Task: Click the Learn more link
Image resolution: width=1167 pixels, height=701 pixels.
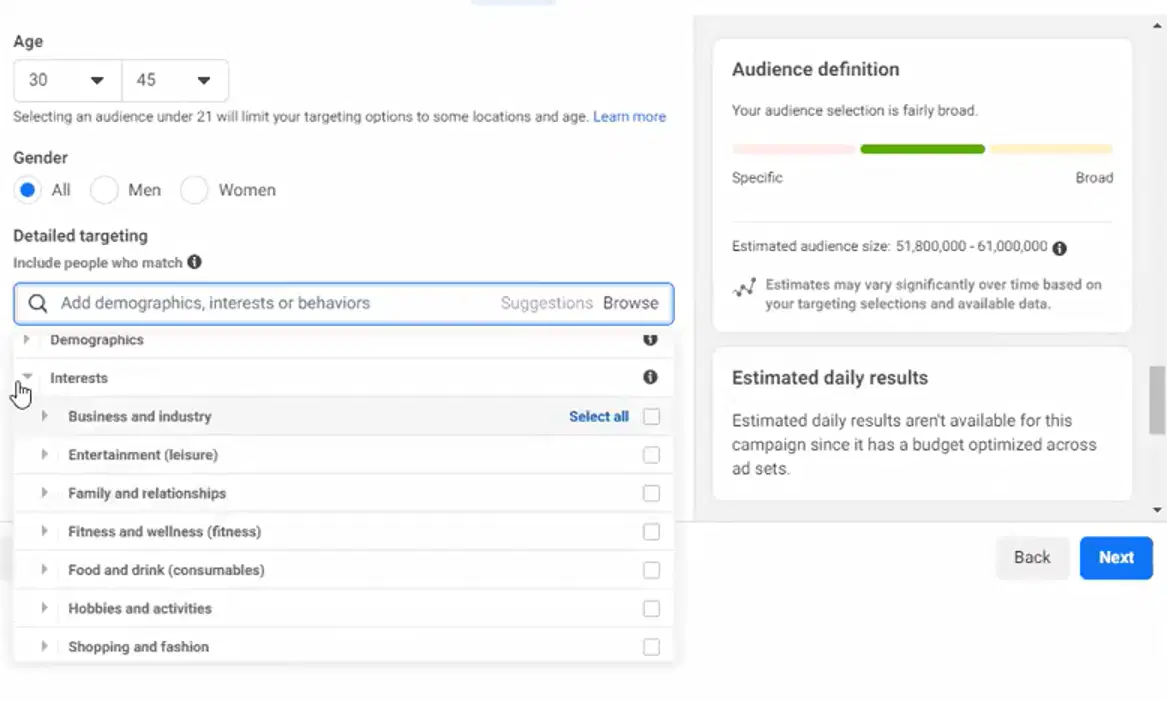Action: tap(630, 117)
